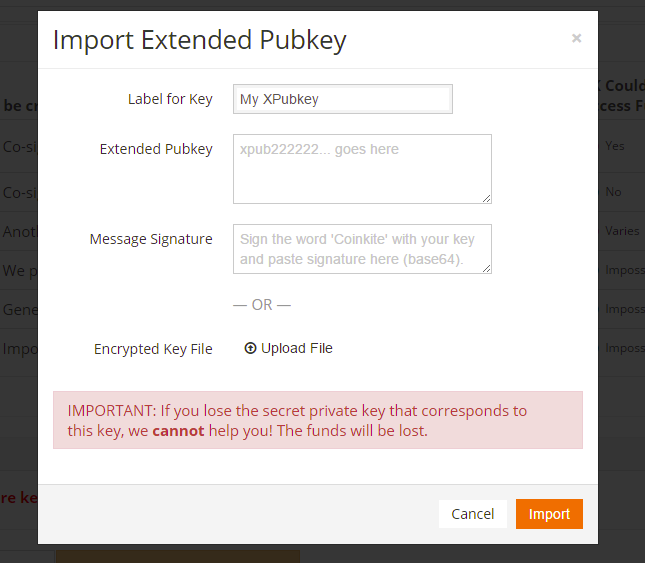Grab the Message Signature textarea resize handle
The width and height of the screenshot is (645, 563).
click(486, 269)
